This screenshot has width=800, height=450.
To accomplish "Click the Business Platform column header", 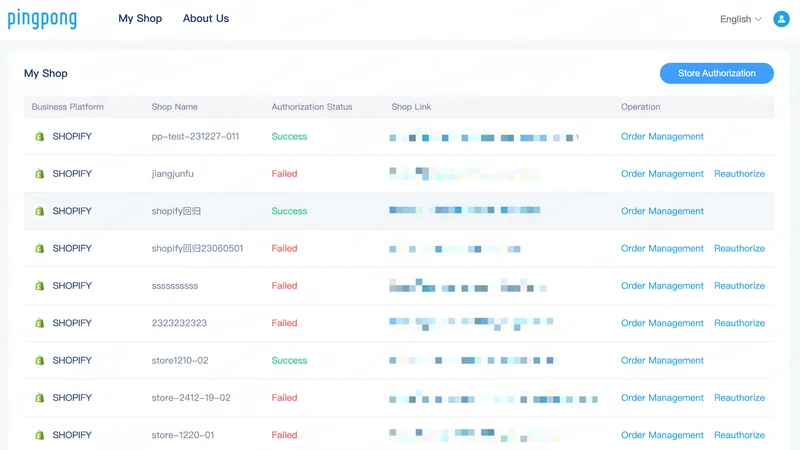I will coord(67,107).
